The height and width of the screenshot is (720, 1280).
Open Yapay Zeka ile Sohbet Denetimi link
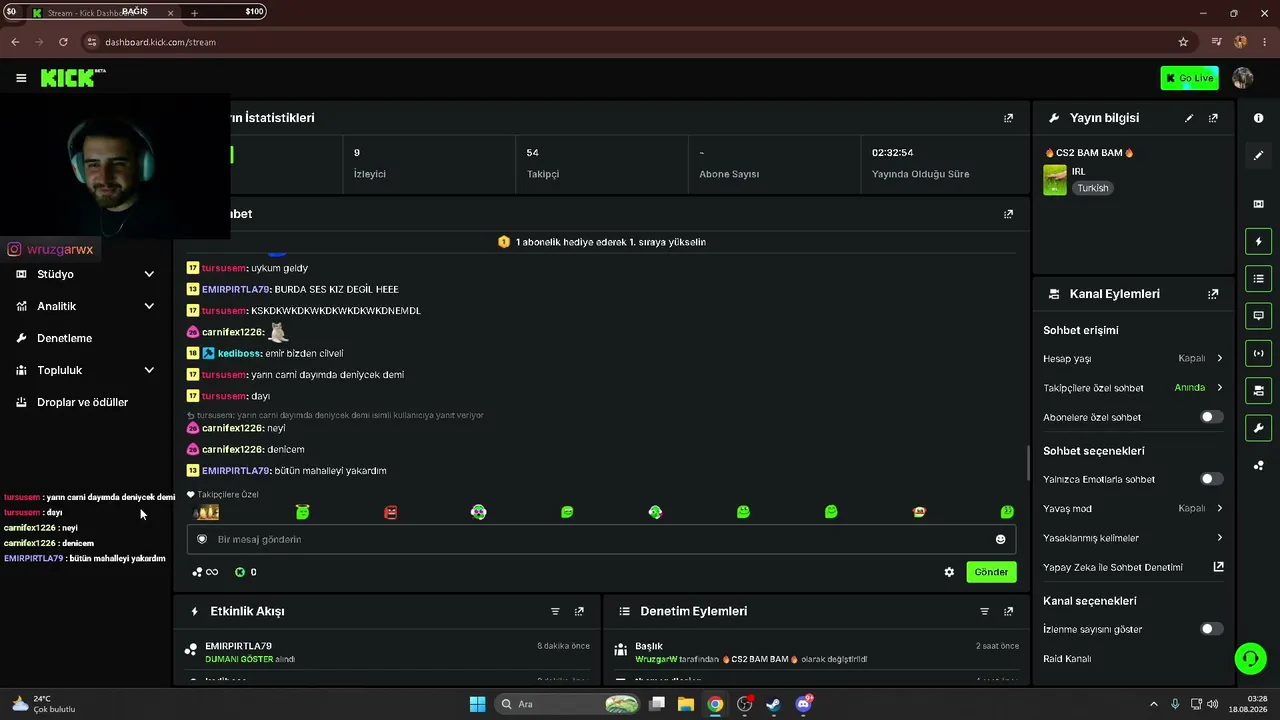point(1133,567)
